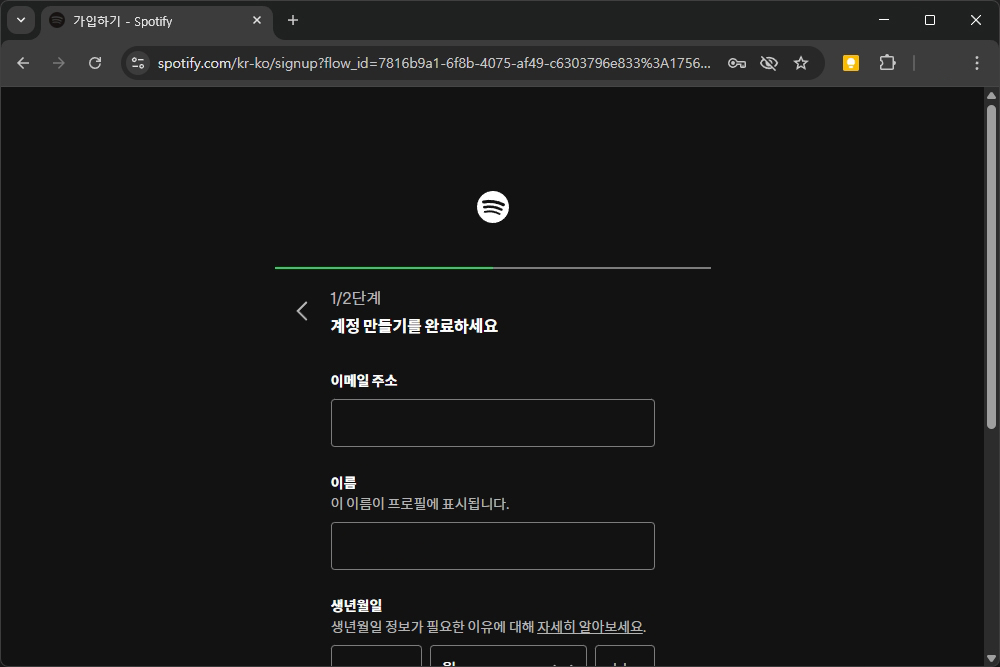
Task: Click the 이메일 주소 label
Action: point(364,381)
